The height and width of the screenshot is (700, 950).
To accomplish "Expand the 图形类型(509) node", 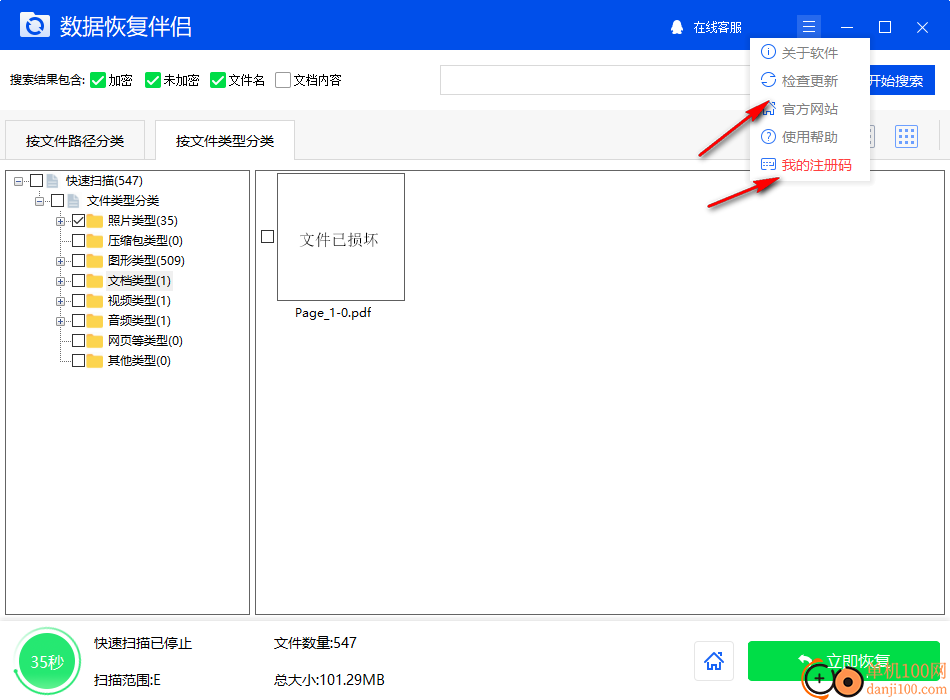I will point(60,261).
